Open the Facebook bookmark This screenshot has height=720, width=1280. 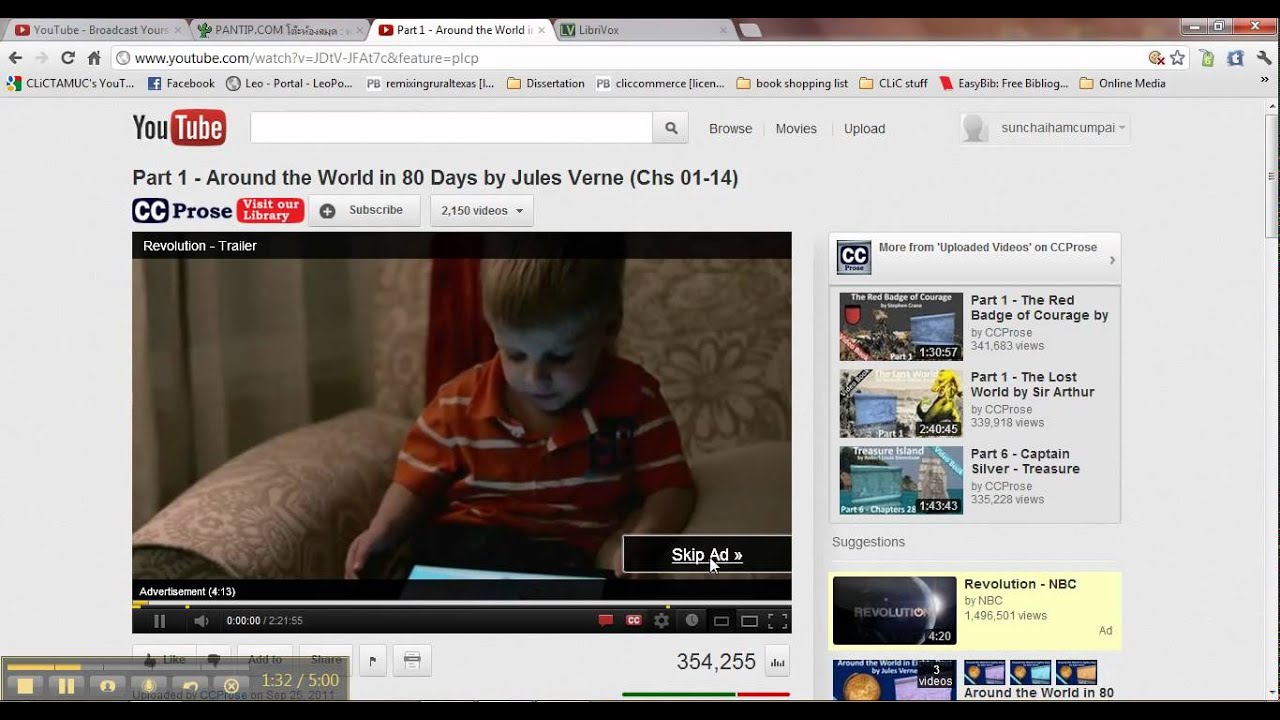pyautogui.click(x=181, y=84)
